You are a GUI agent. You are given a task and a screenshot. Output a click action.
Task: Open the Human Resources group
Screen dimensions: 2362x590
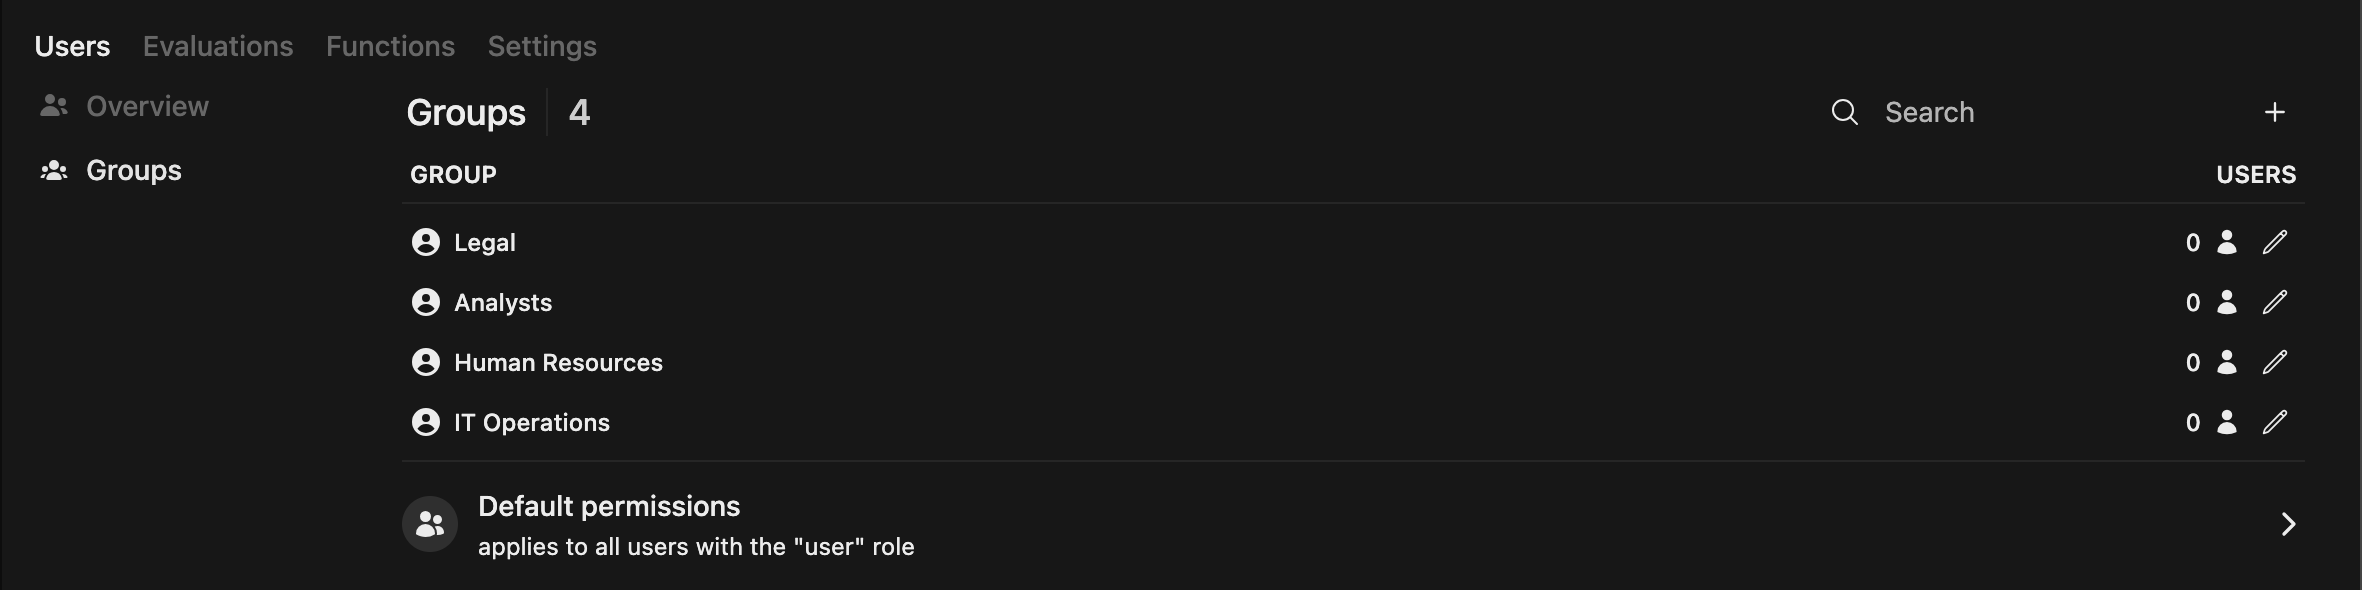(558, 362)
